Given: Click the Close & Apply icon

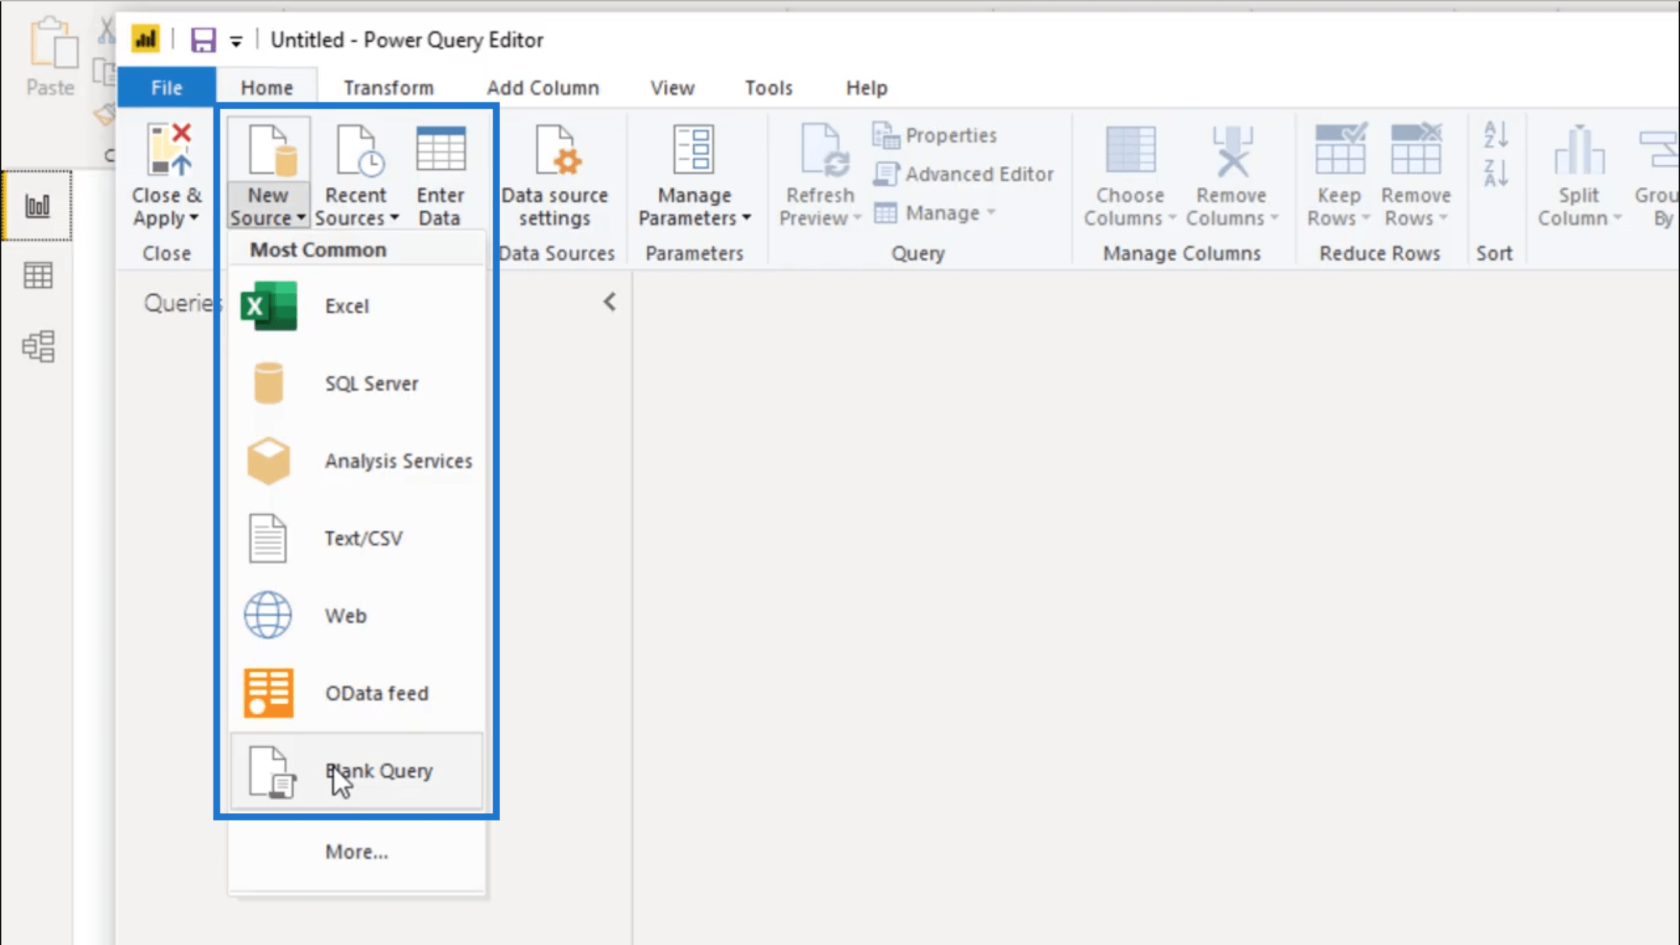Looking at the screenshot, I should tap(168, 150).
